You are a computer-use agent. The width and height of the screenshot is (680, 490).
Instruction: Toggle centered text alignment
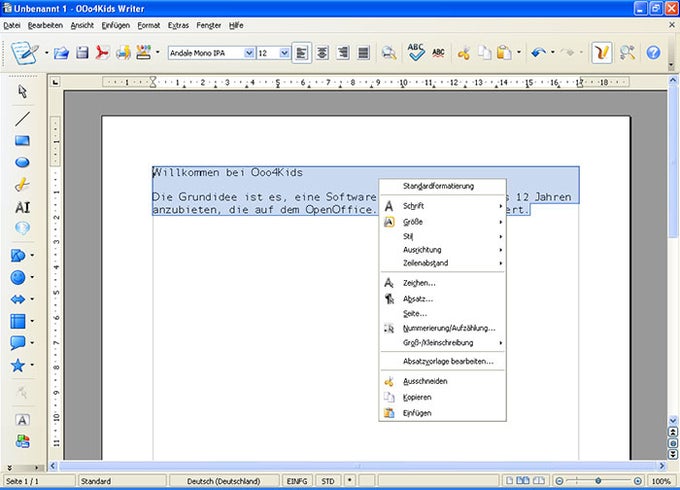[322, 53]
